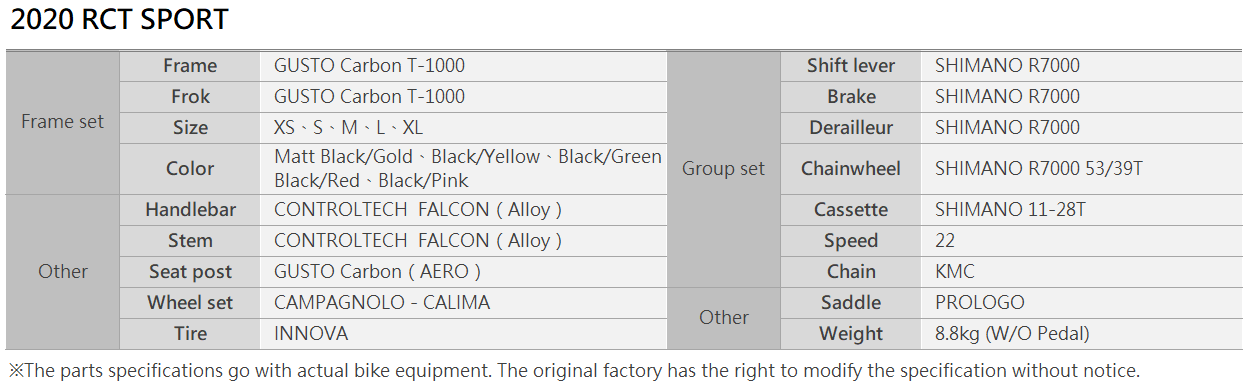Select the Frame label cell

point(189,66)
